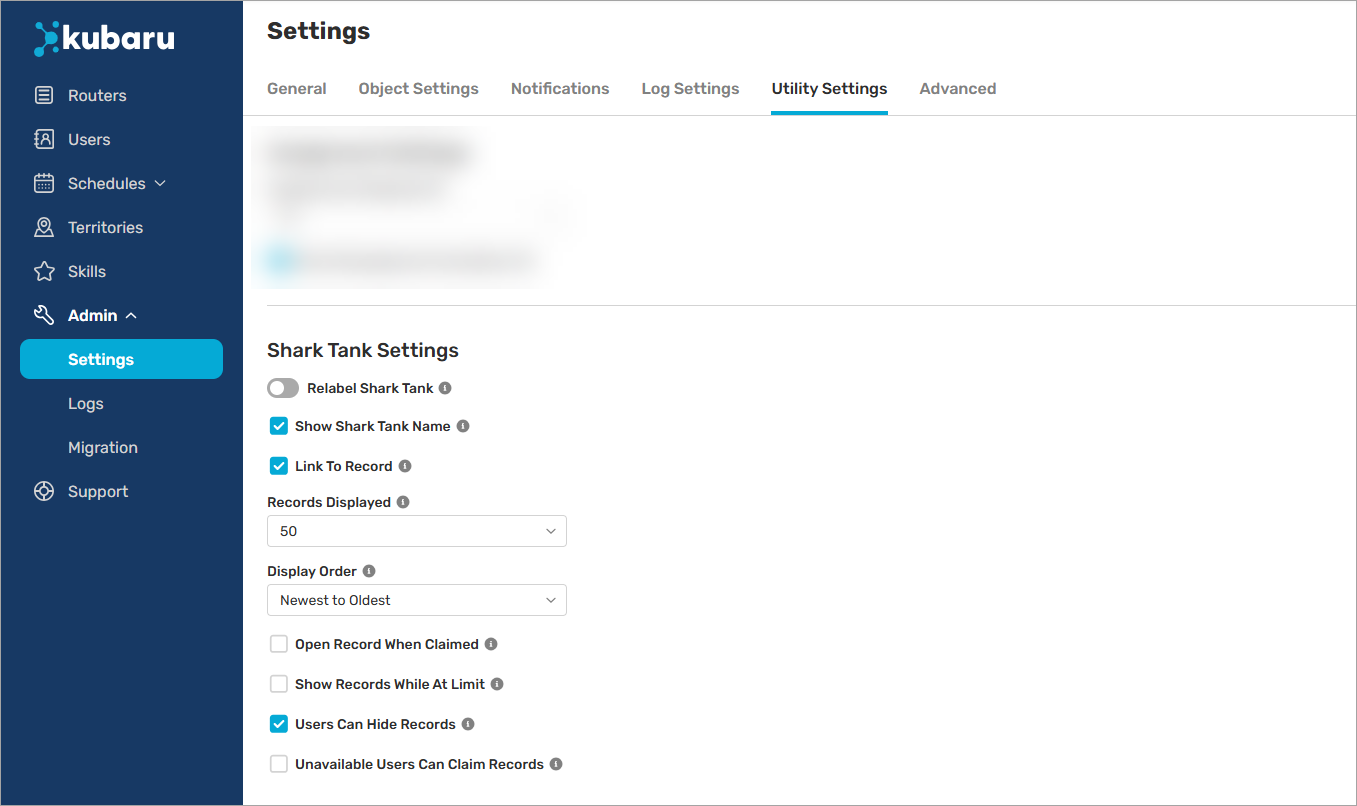The width and height of the screenshot is (1357, 806).
Task: Click the Skills star icon
Action: [x=44, y=272]
